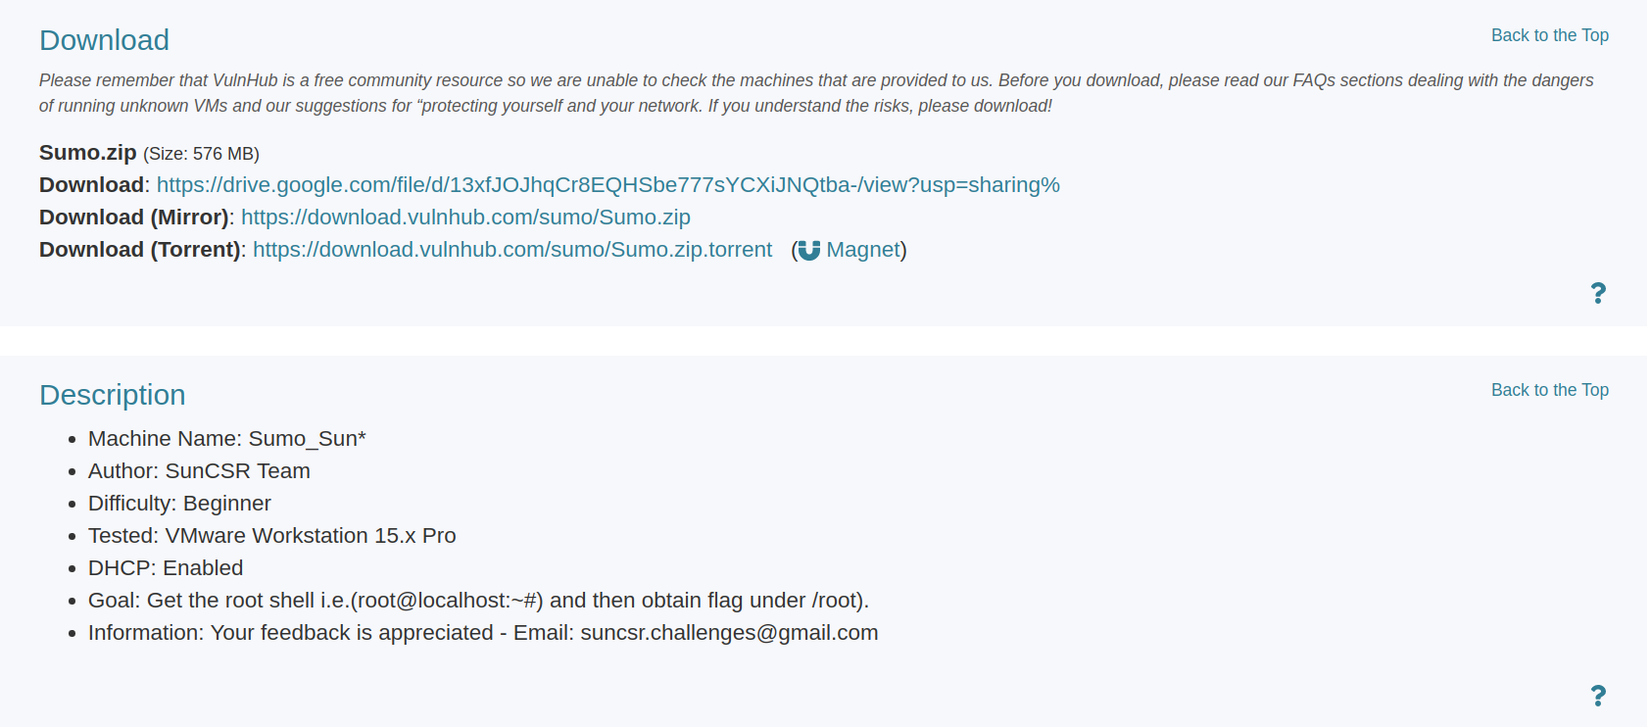This screenshot has width=1650, height=727.
Task: Click the Download section heading
Action: 104,40
